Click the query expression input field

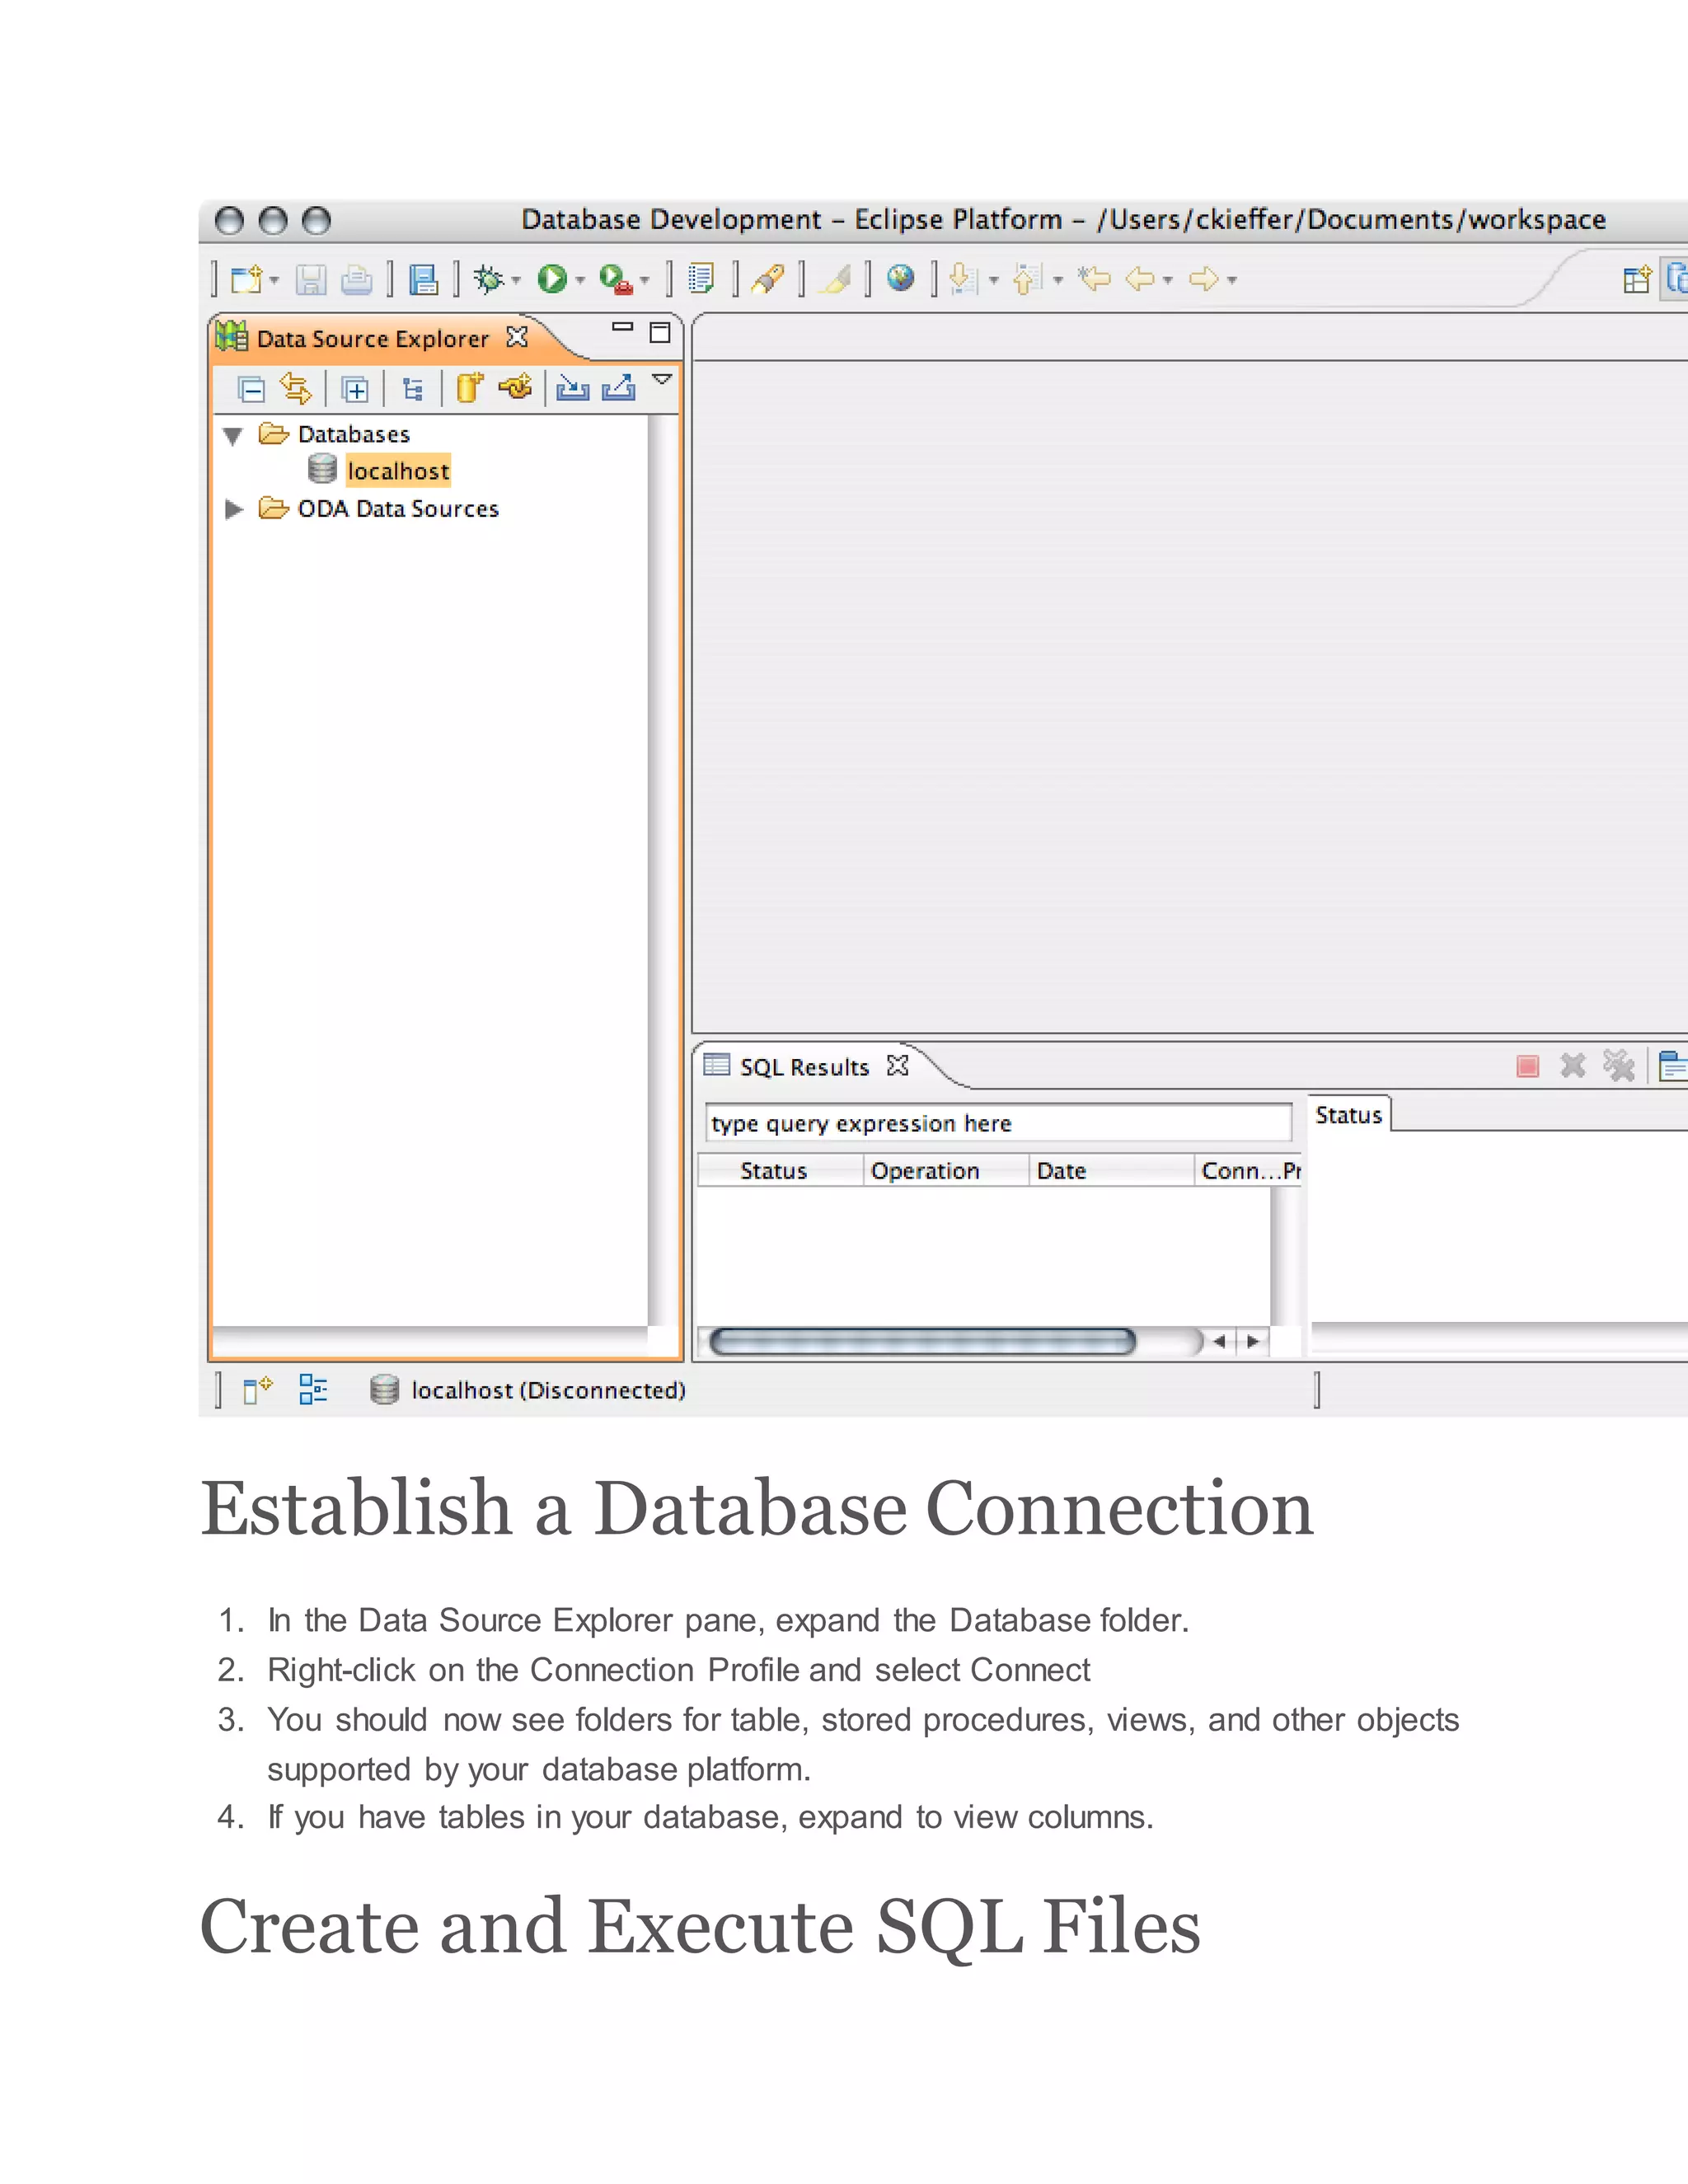tap(998, 1123)
